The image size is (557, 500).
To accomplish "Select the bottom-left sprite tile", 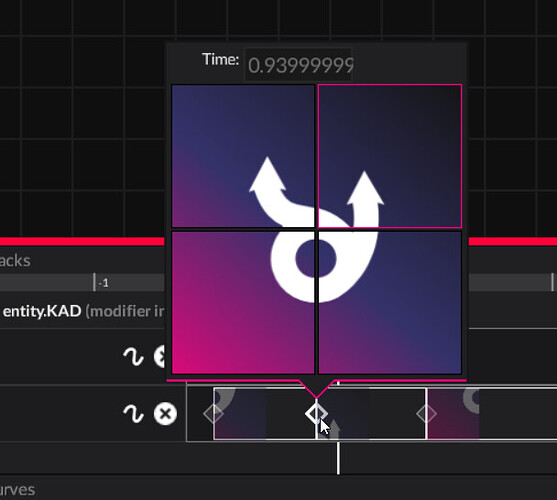I will coord(243,302).
